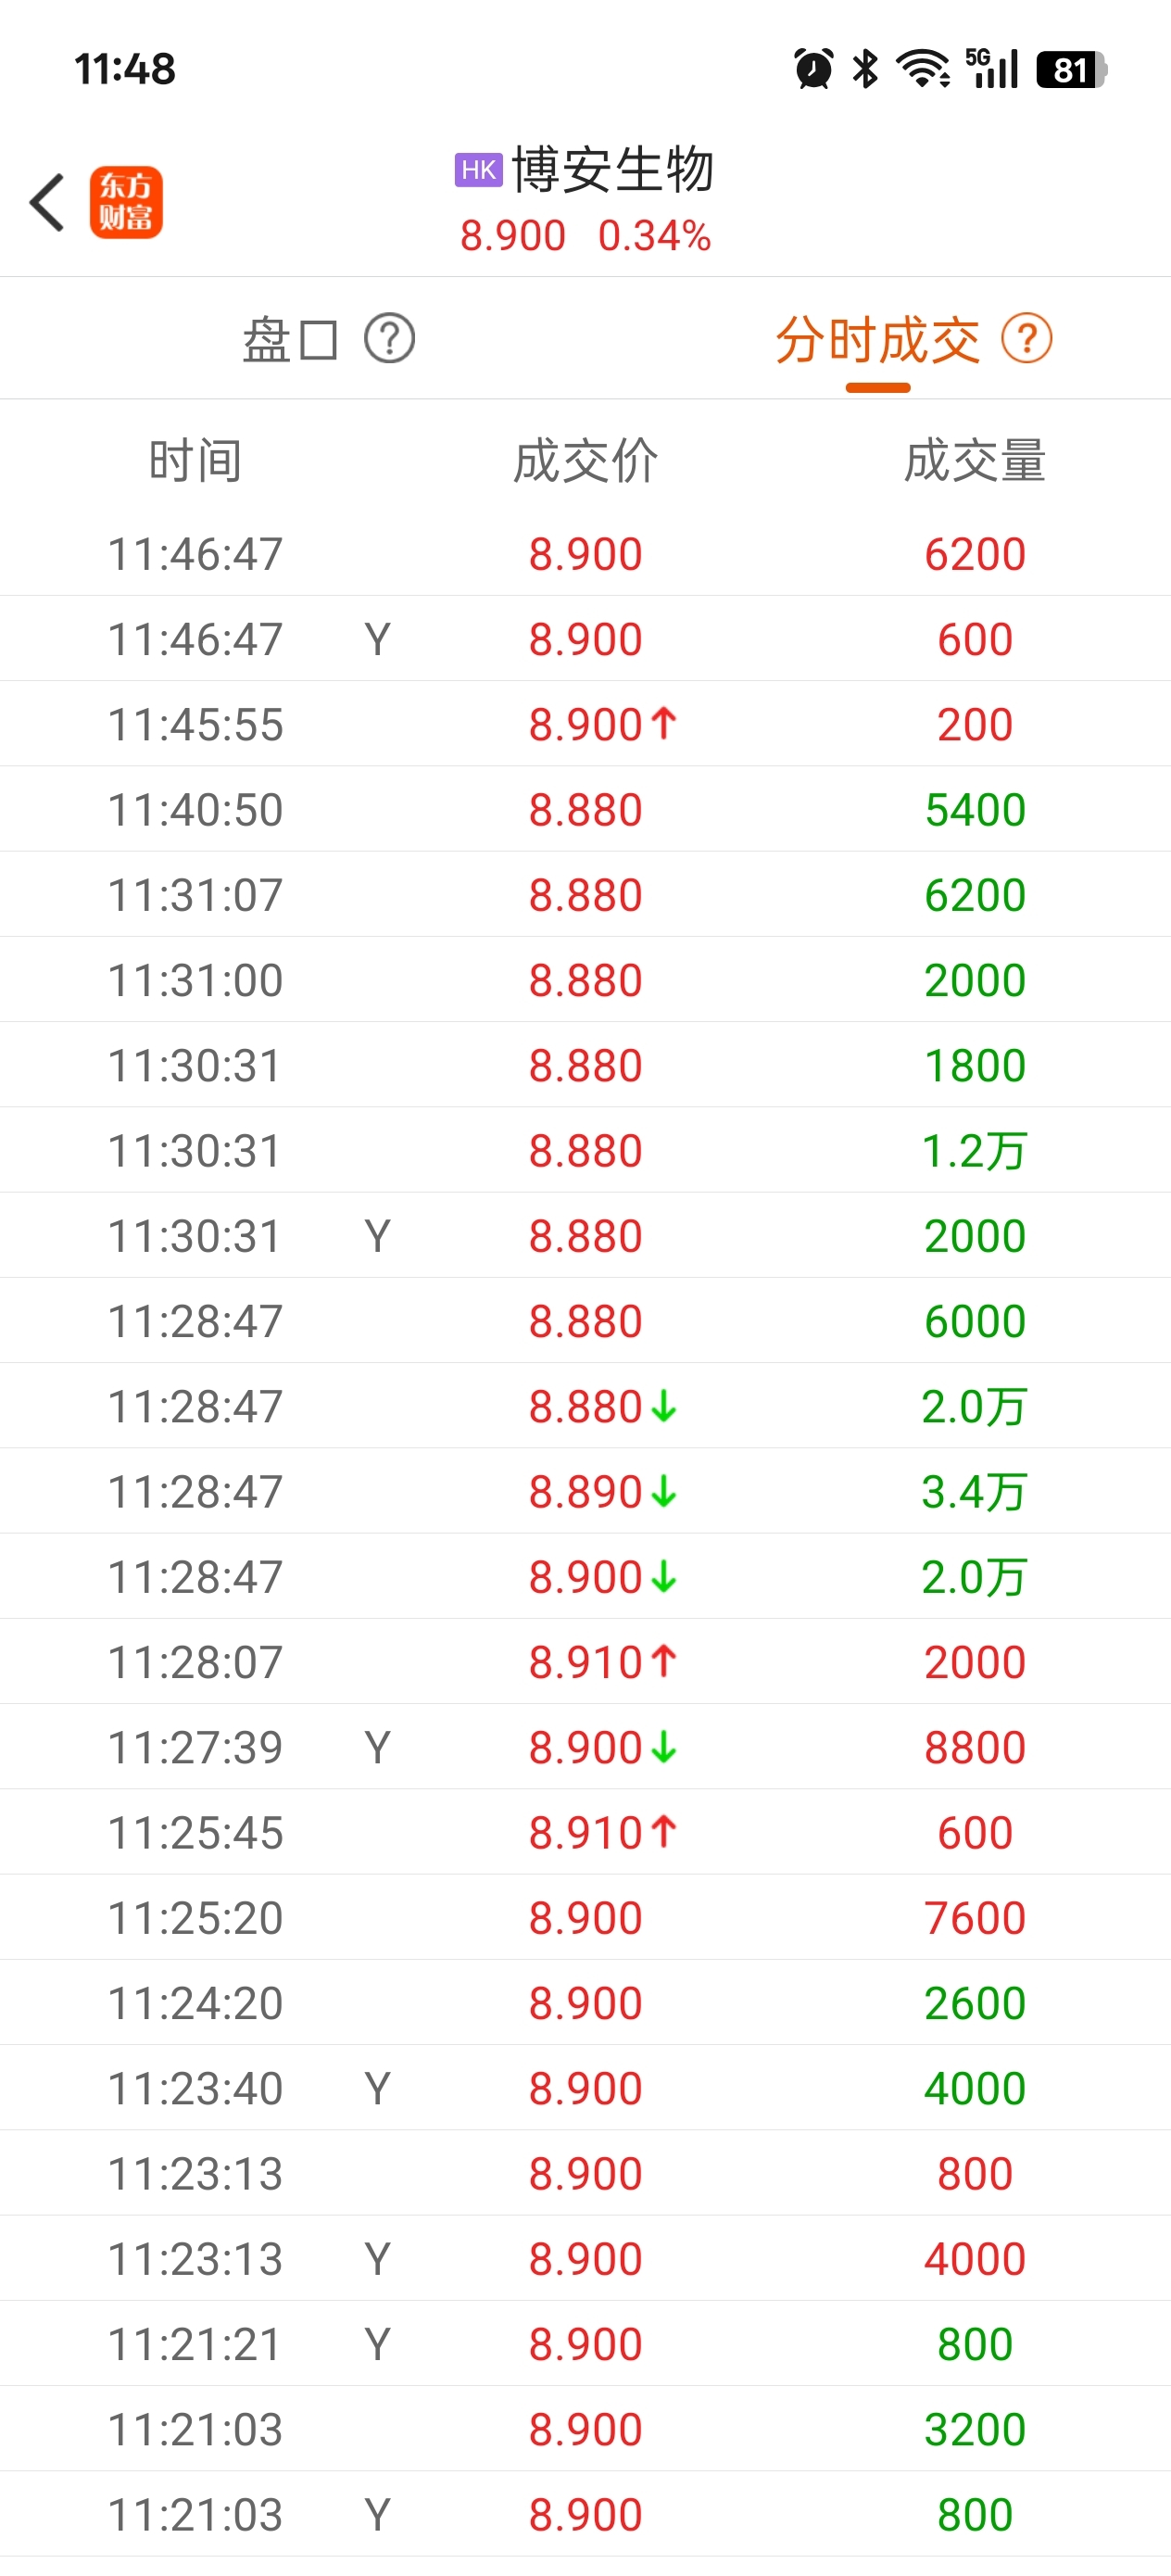Image resolution: width=1171 pixels, height=2576 pixels.
Task: Select the 3.4万 volume trade row
Action: [585, 1491]
